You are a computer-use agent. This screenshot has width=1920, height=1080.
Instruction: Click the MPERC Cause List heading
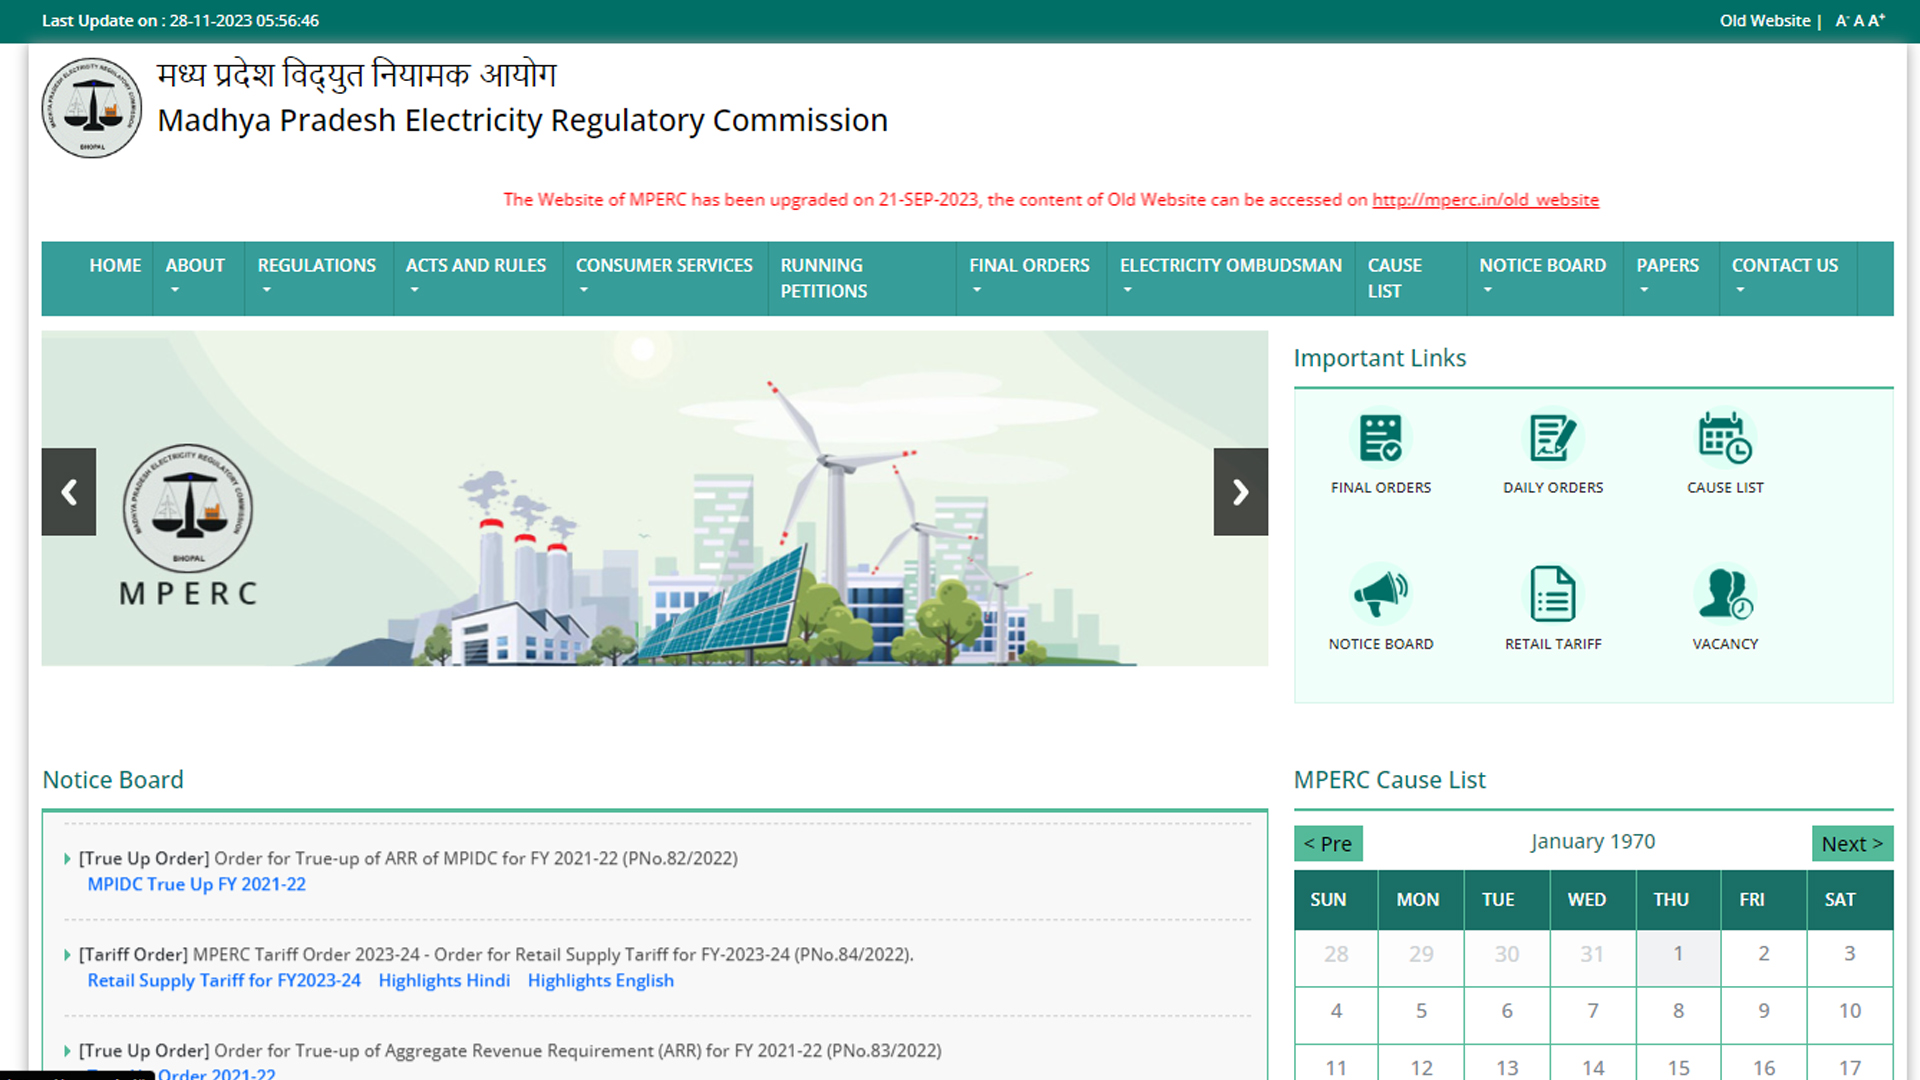coord(1390,780)
